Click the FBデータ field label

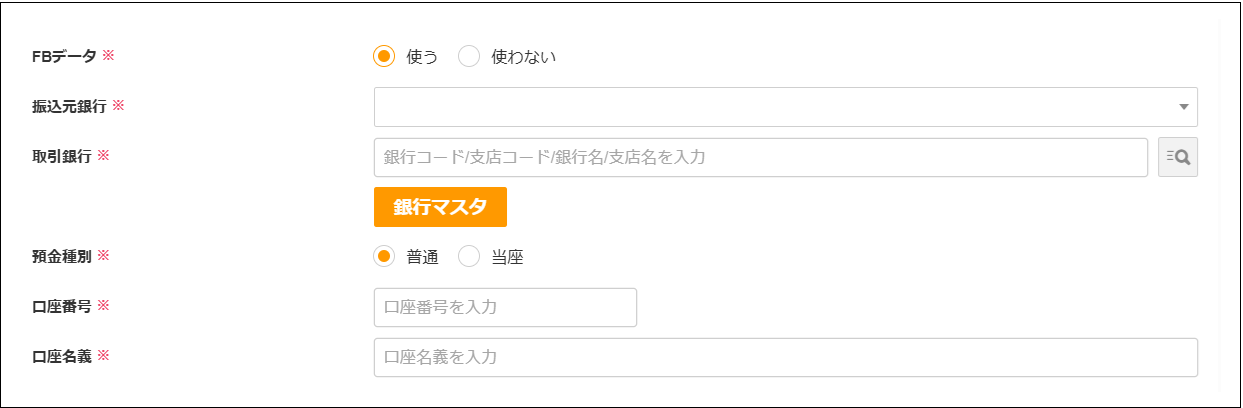pyautogui.click(x=64, y=57)
